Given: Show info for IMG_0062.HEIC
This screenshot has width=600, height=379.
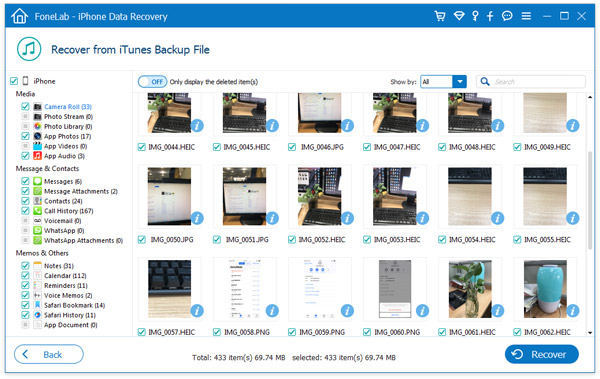Looking at the screenshot, I should (573, 310).
